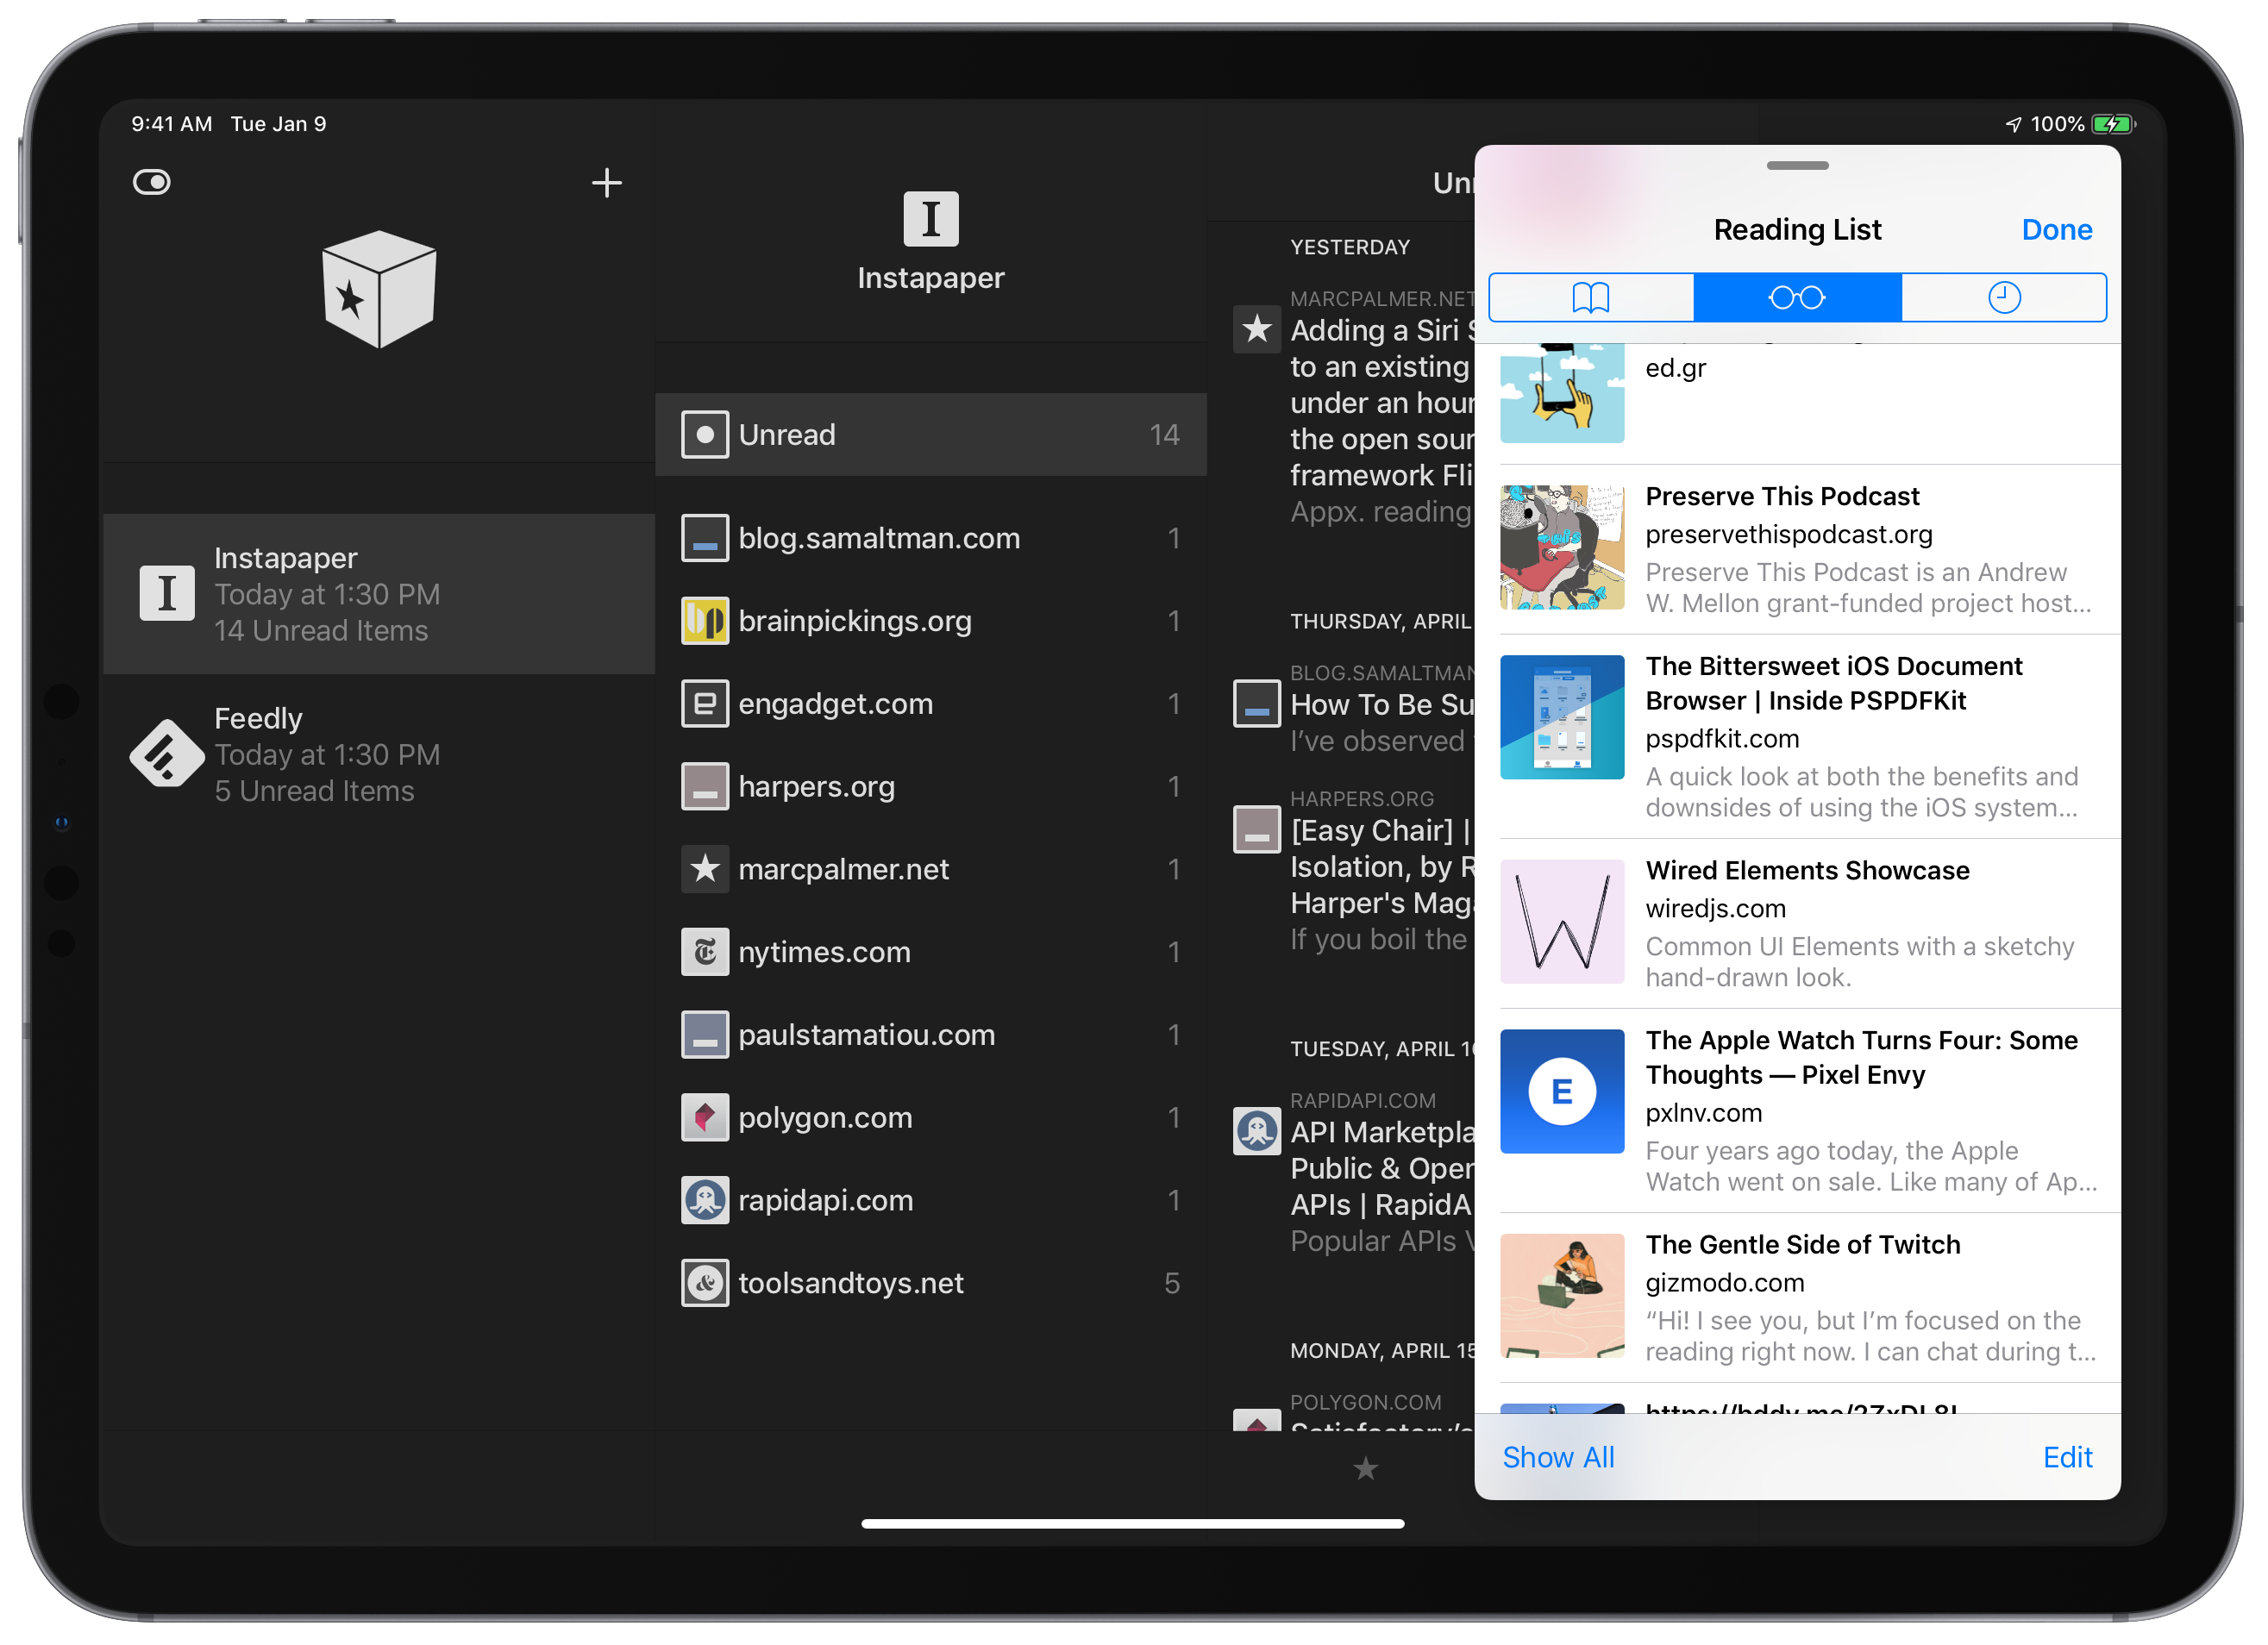Tap Done in Reading List panel
Screen dimensions: 2268x1645
(x=2057, y=230)
